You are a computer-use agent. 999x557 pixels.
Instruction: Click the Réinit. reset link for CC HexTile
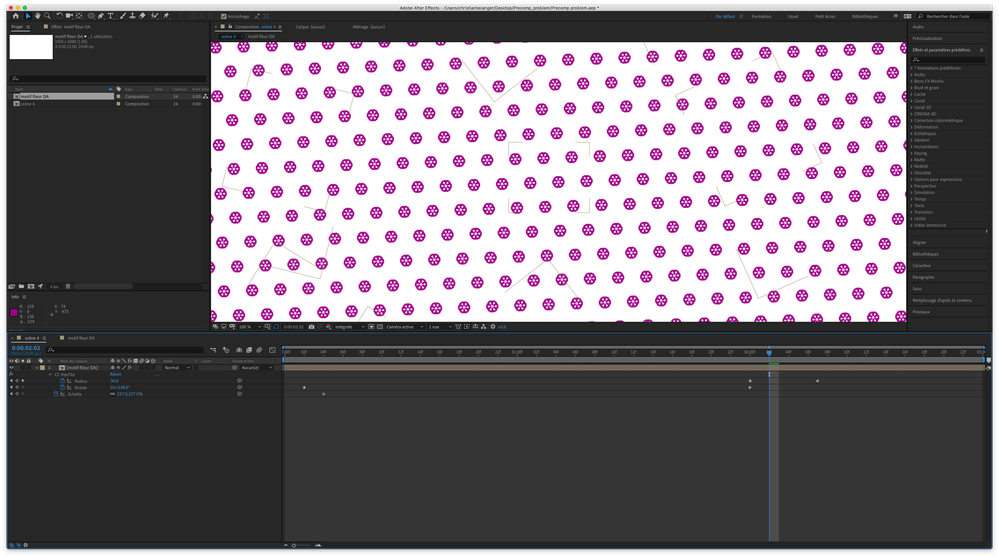(115, 374)
